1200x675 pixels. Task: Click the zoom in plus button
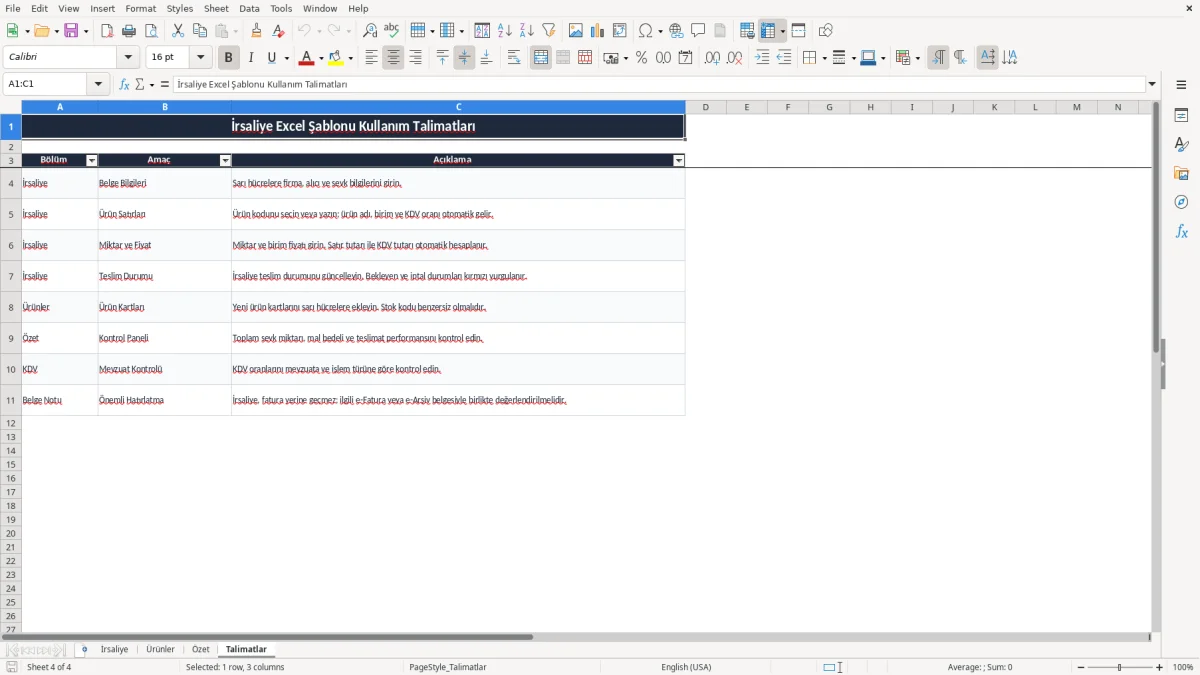(1159, 667)
